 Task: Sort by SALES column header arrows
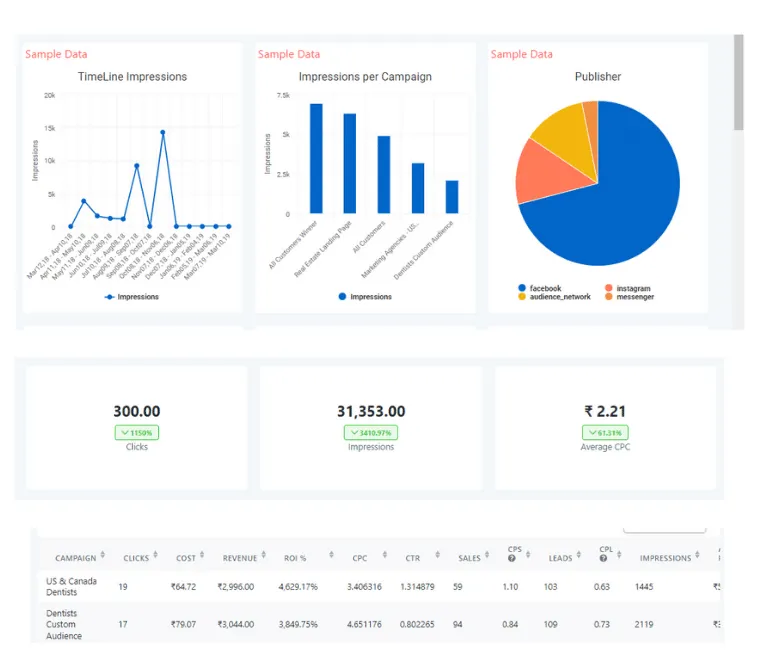[487, 554]
